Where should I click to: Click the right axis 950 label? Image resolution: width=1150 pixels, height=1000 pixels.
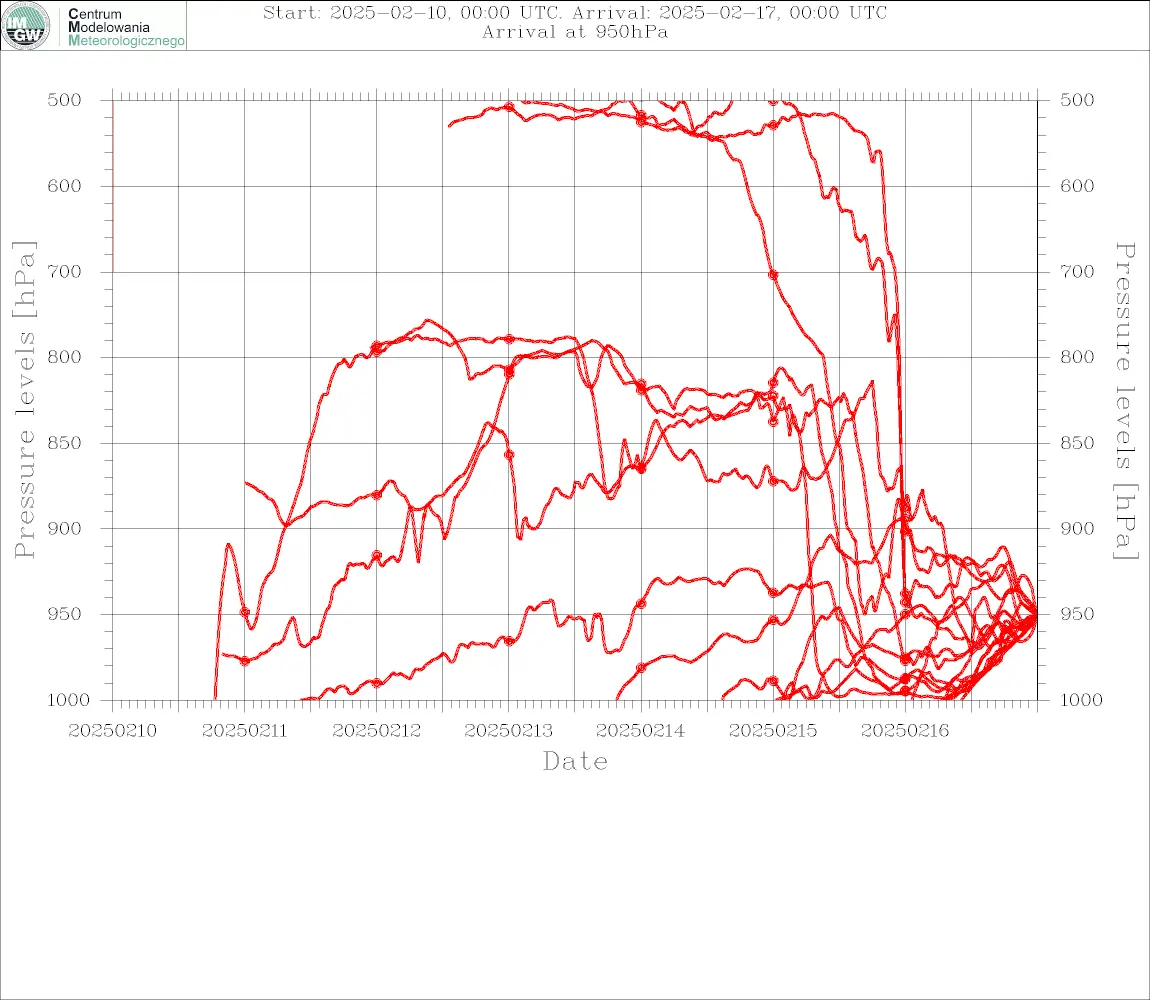pyautogui.click(x=1077, y=614)
